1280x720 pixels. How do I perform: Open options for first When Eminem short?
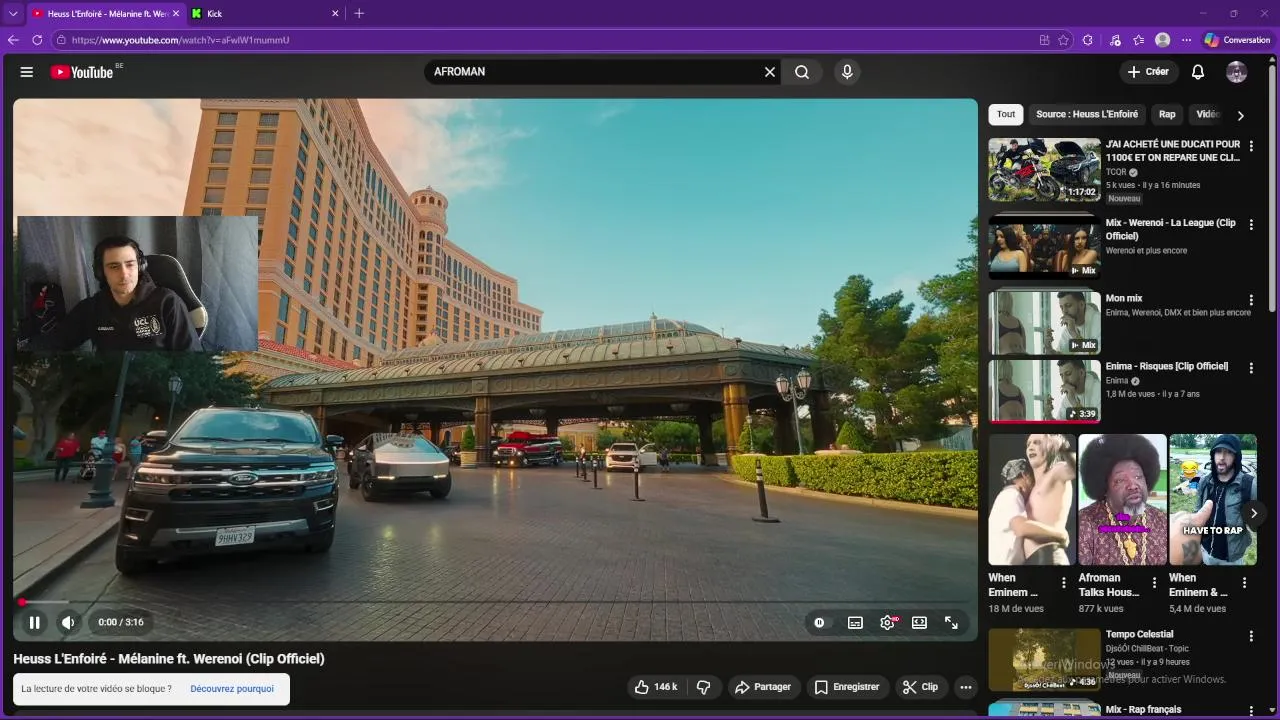(1064, 583)
